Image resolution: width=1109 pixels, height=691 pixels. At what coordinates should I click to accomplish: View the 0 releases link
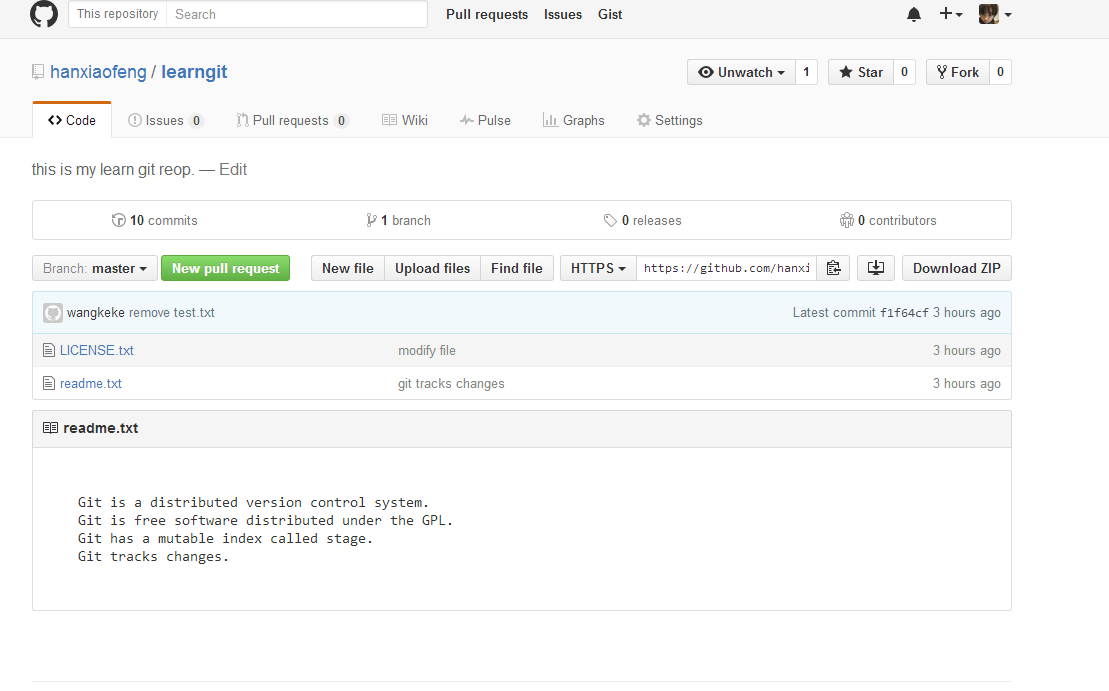click(642, 221)
